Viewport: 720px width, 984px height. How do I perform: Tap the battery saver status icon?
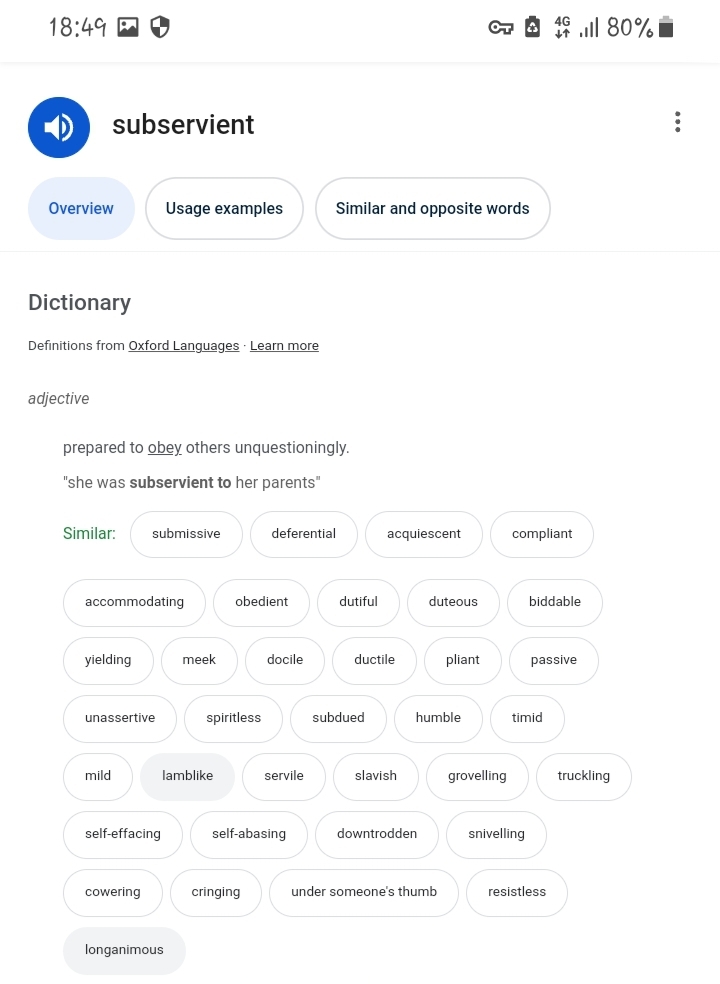pos(532,27)
